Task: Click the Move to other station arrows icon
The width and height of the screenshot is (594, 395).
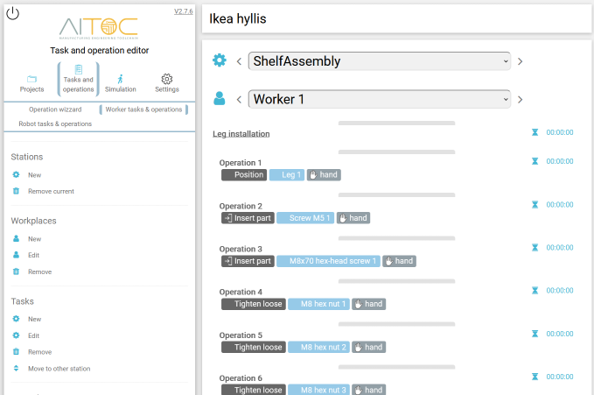Action: 16,368
